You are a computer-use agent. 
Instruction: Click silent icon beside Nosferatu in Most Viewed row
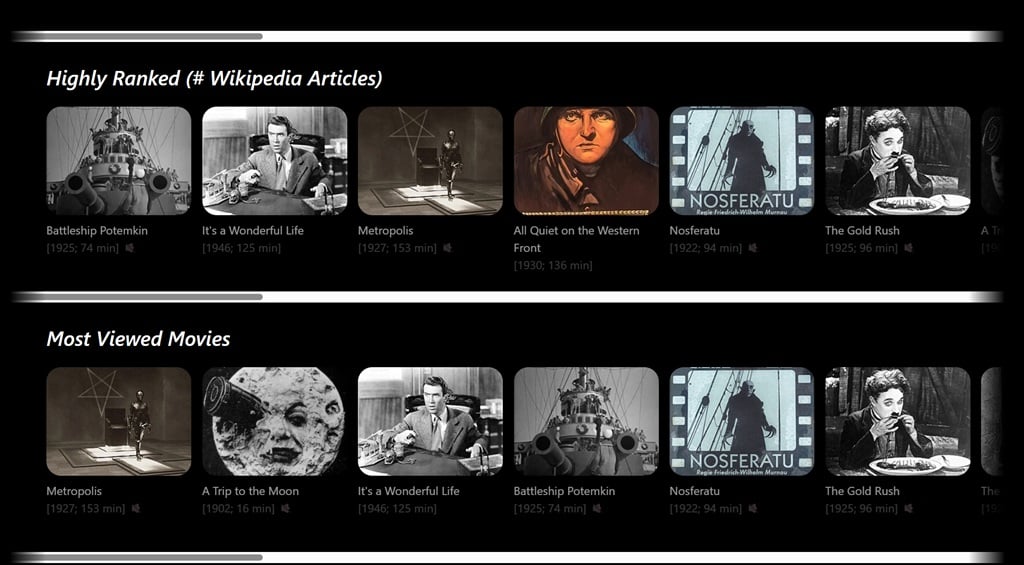click(752, 509)
